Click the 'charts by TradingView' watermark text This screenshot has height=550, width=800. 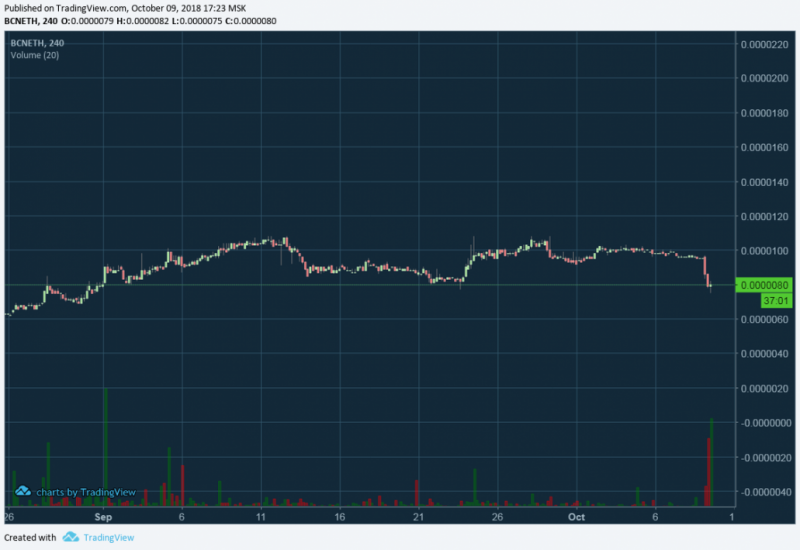86,492
